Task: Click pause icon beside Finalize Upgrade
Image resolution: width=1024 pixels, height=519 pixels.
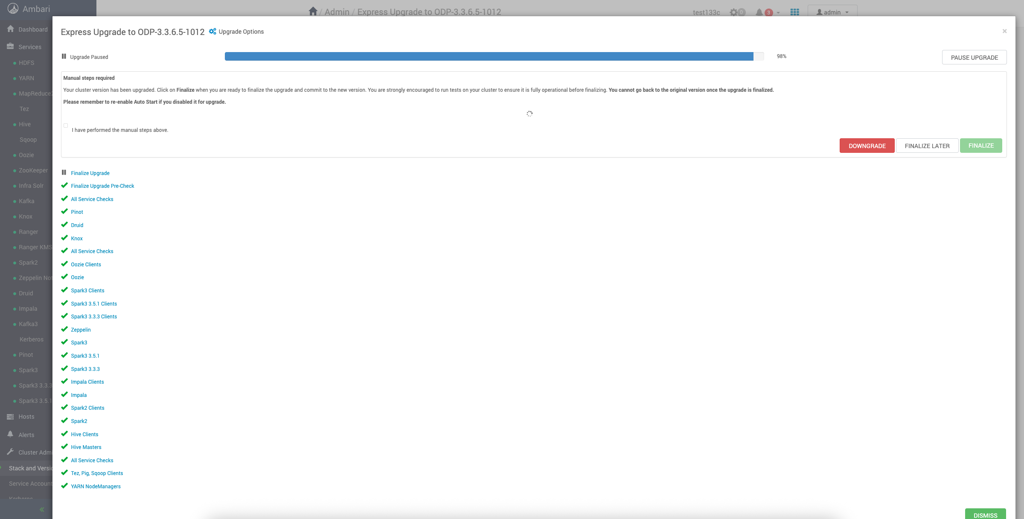Action: [64, 173]
